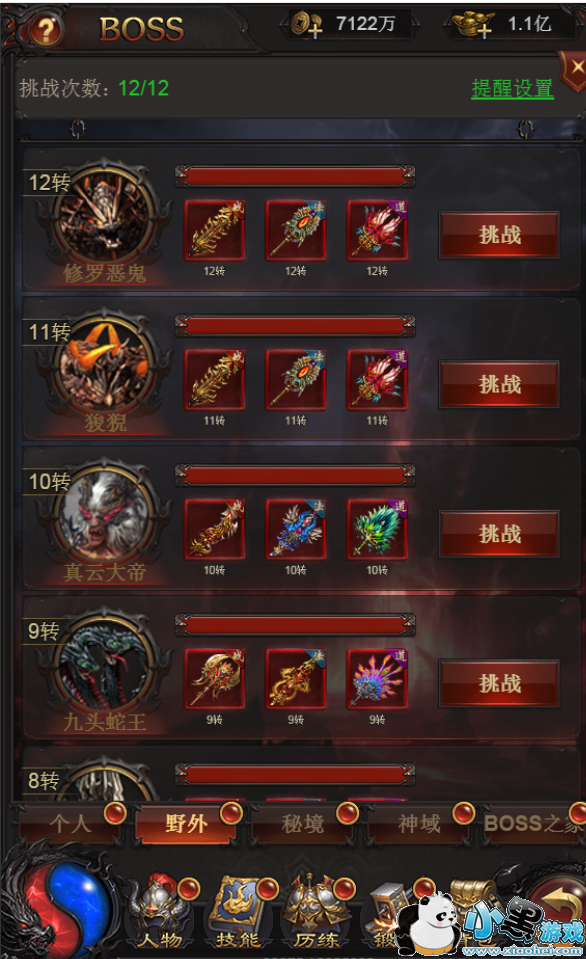This screenshot has width=586, height=959.
Task: Click the 狻猊 boss health bar
Action: [295, 326]
